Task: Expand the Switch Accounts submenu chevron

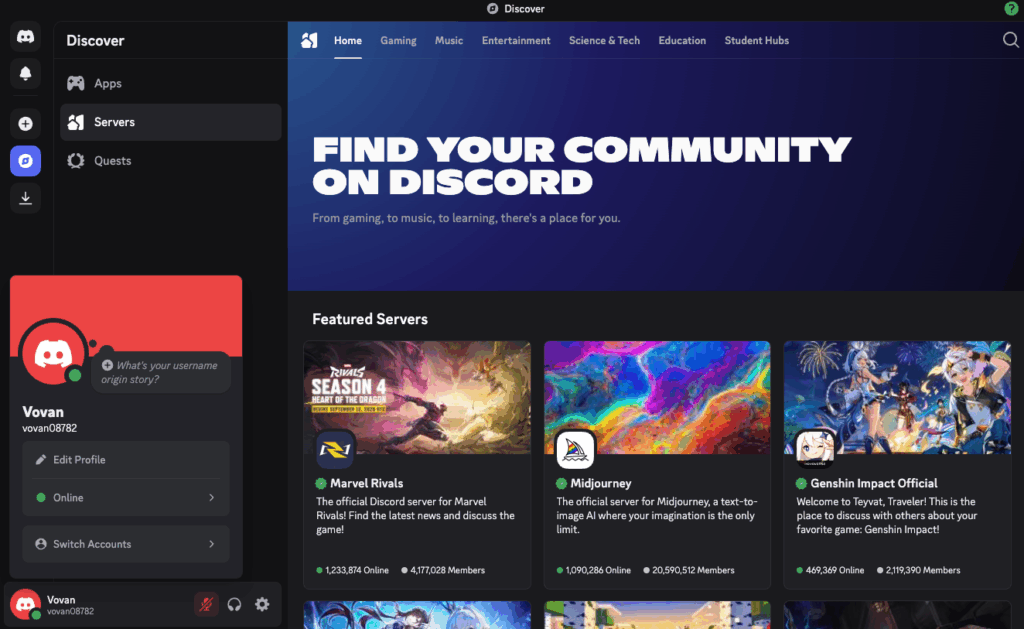Action: pyautogui.click(x=212, y=544)
